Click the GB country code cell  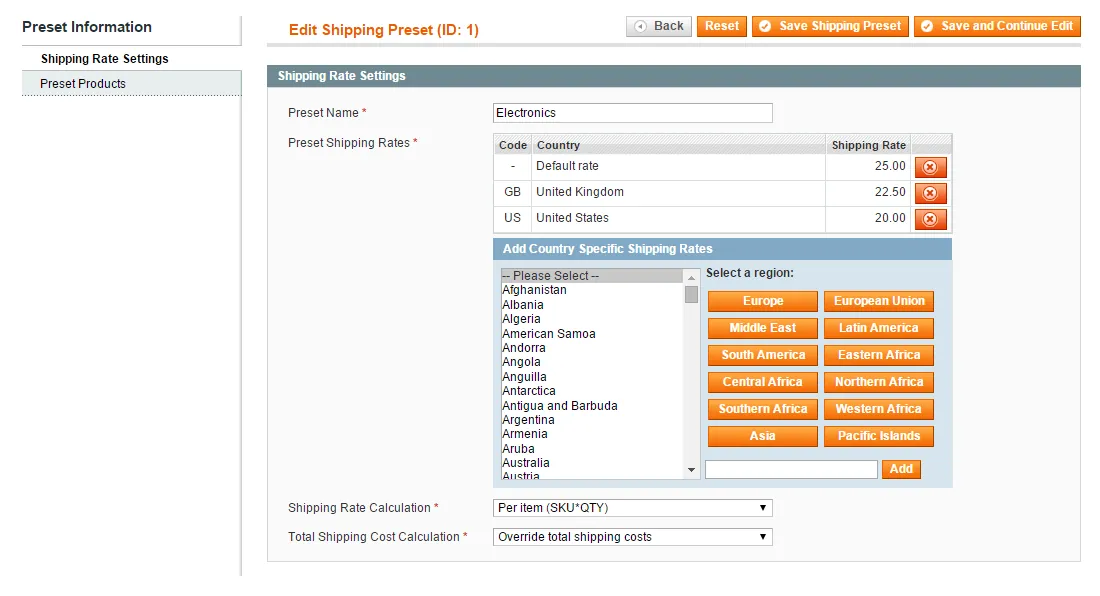513,192
